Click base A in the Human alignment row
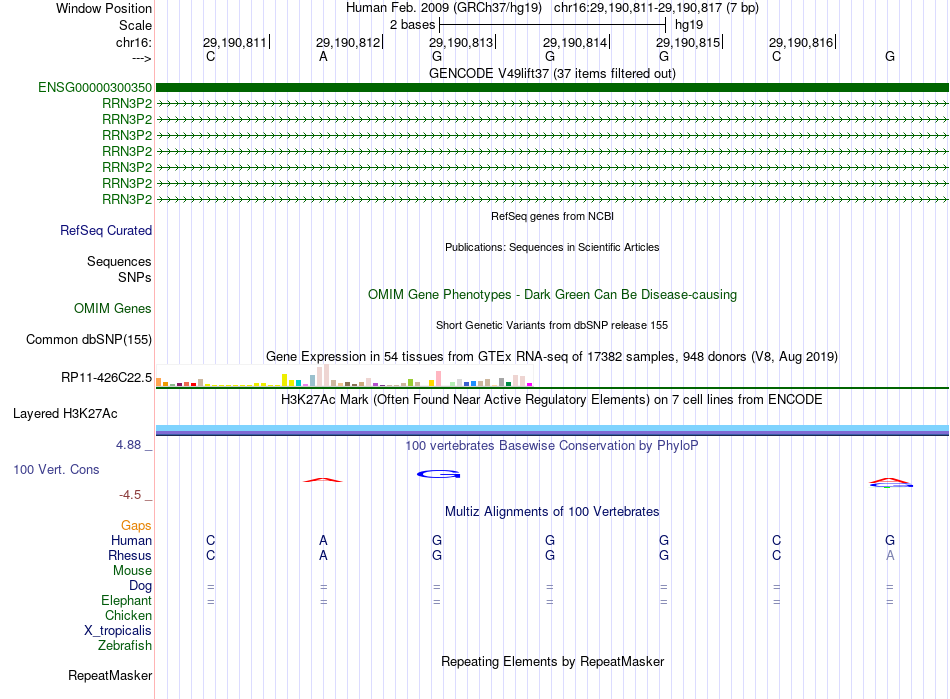The height and width of the screenshot is (699, 950). point(324,540)
